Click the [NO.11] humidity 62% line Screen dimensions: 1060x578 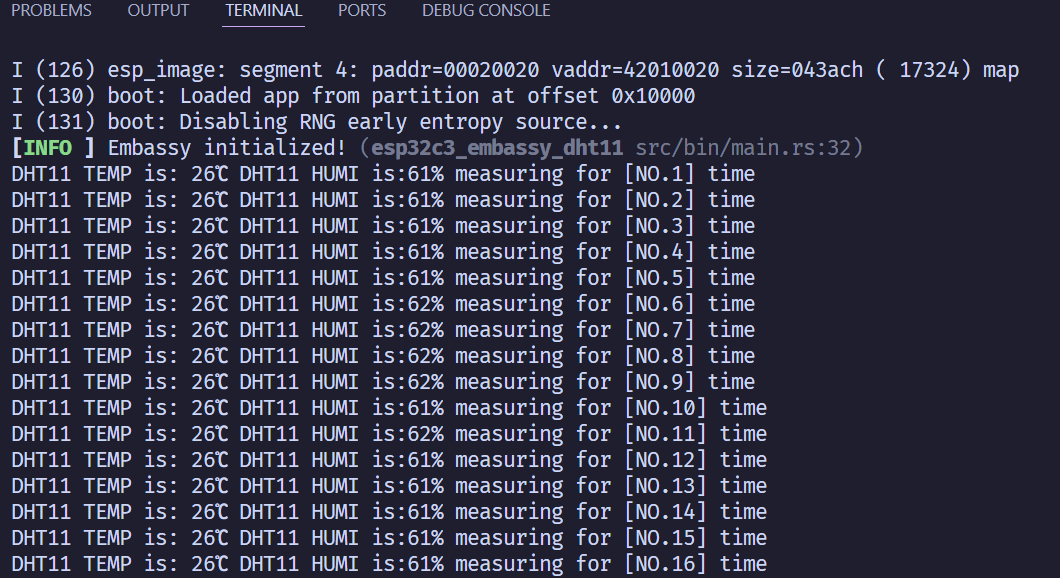point(389,433)
